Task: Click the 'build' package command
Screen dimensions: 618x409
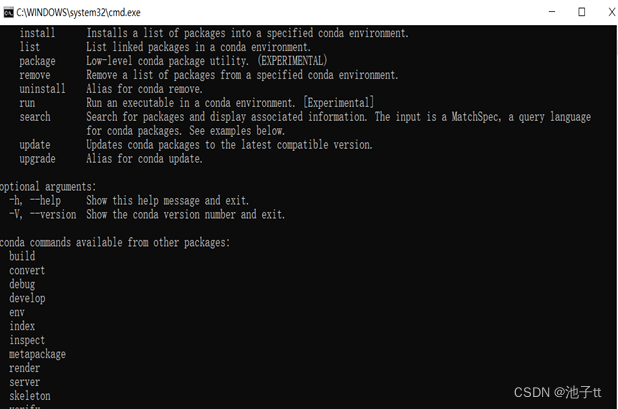Action: tap(22, 257)
